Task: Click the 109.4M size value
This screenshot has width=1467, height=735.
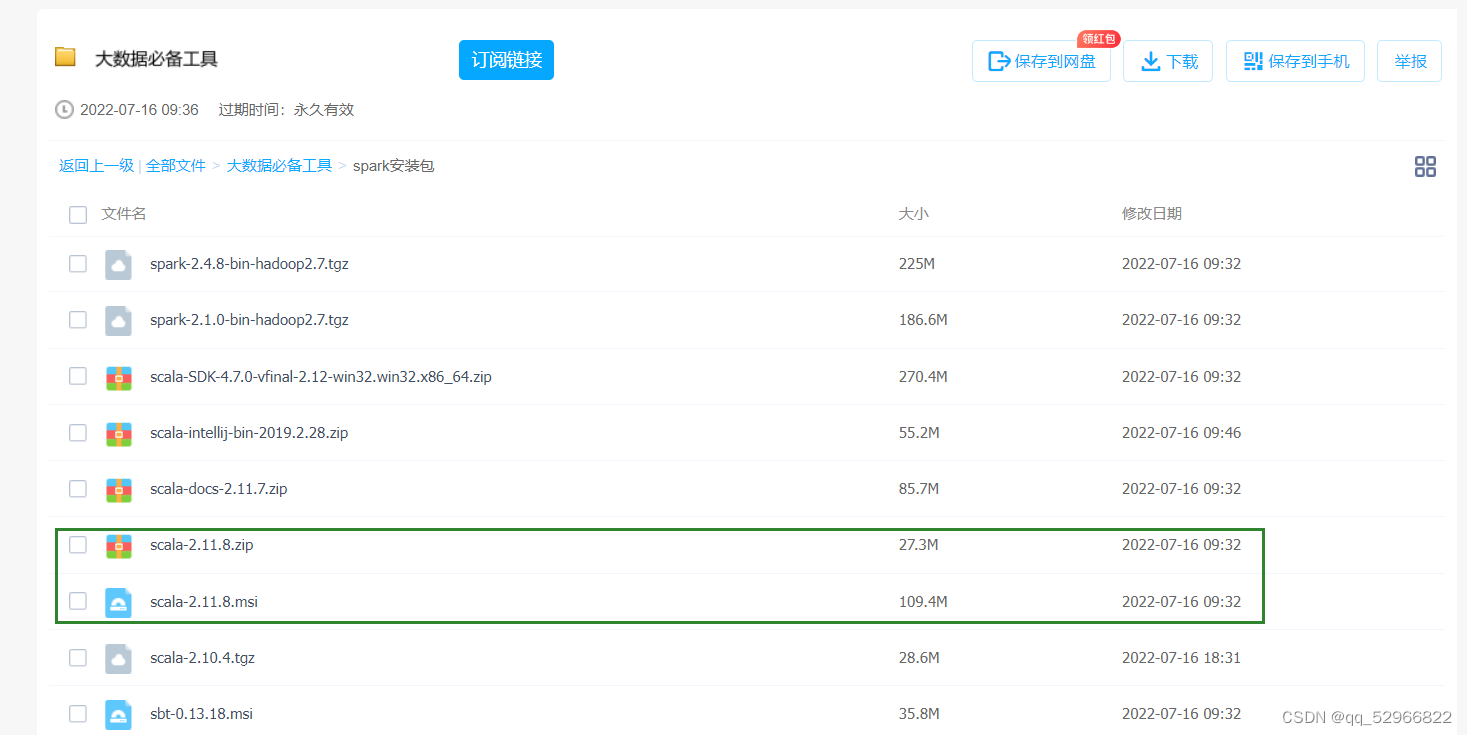Action: 923,602
